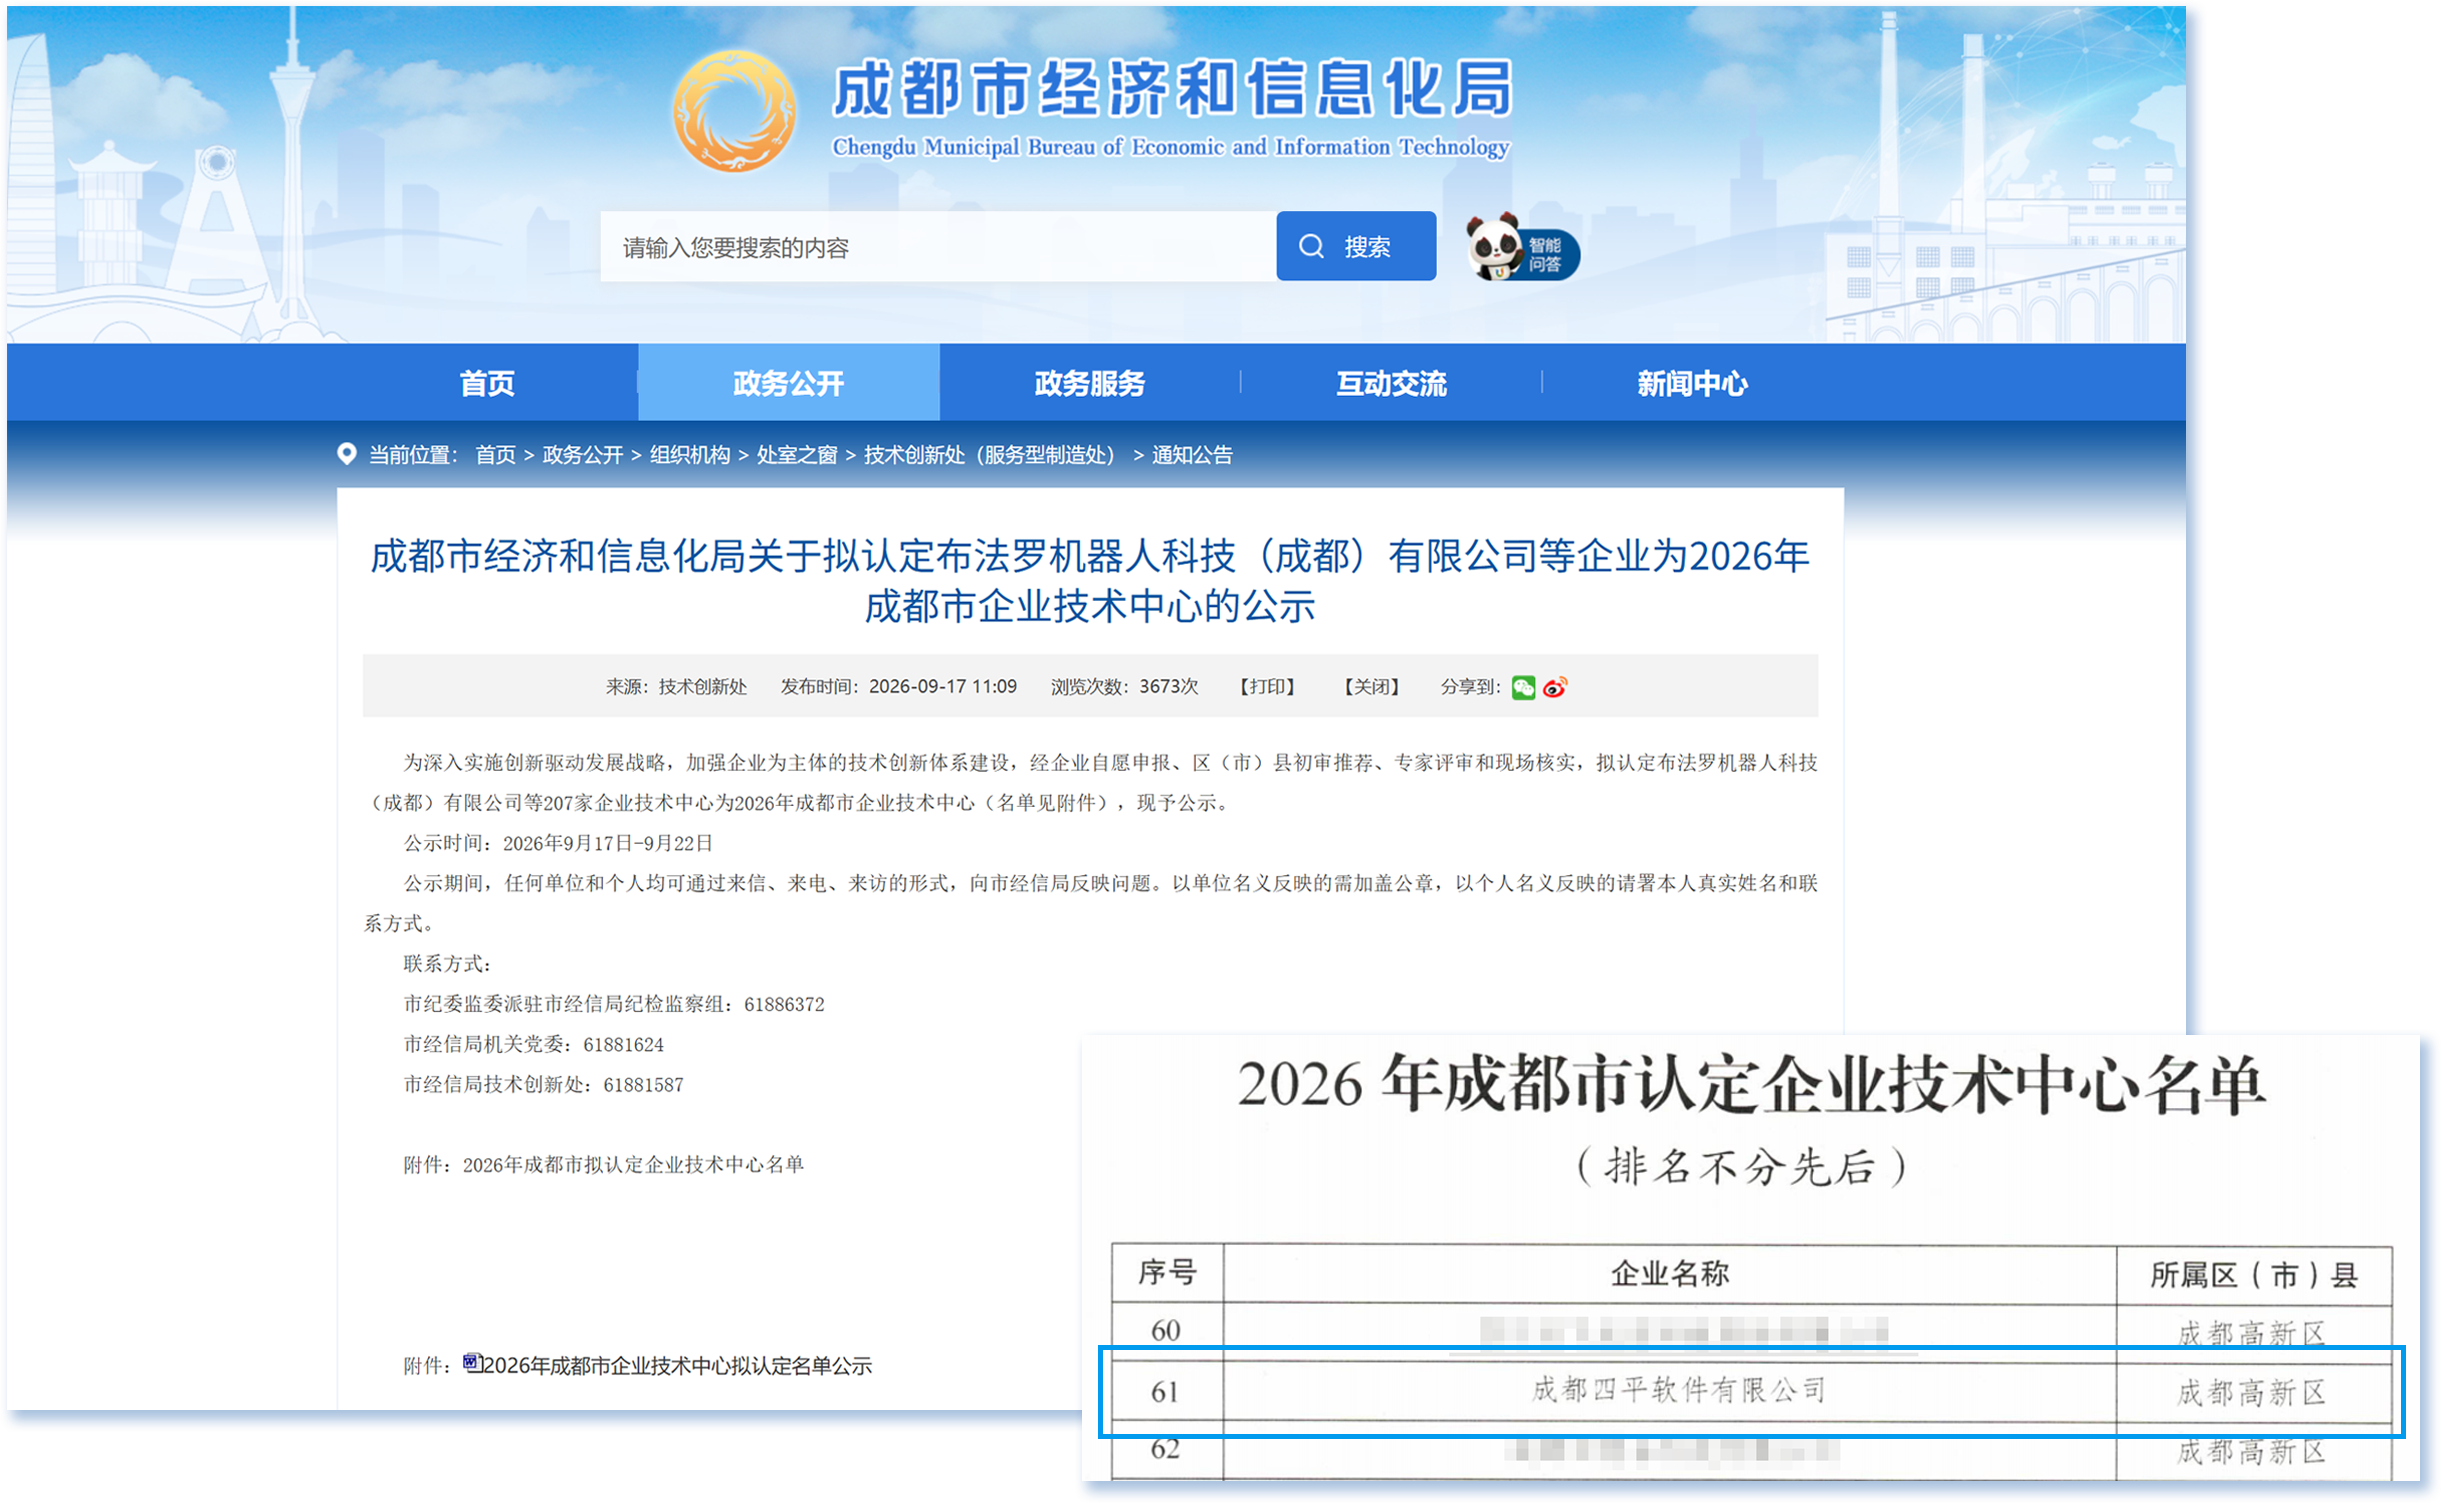Share the notice via WeChat icon
The width and height of the screenshot is (2441, 1503).
(x=1523, y=687)
